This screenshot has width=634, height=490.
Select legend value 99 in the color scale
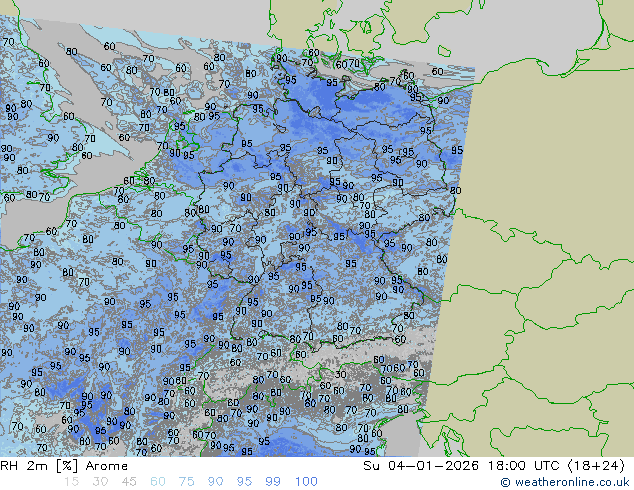point(273,482)
